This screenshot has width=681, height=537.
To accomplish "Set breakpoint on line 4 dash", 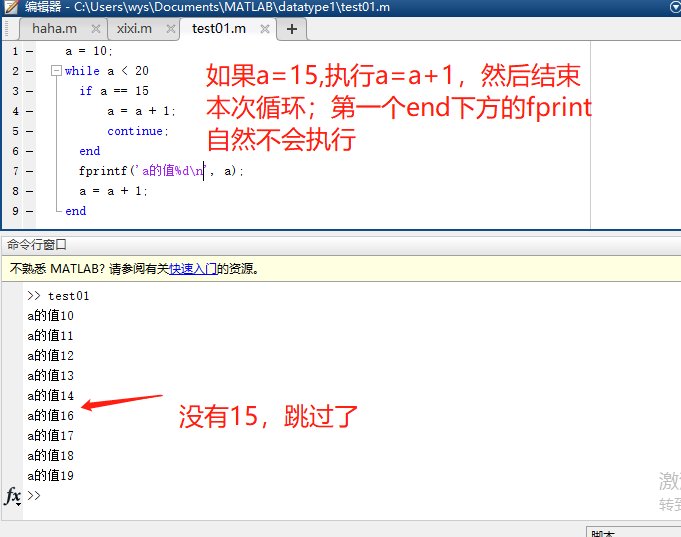I will [x=30, y=111].
